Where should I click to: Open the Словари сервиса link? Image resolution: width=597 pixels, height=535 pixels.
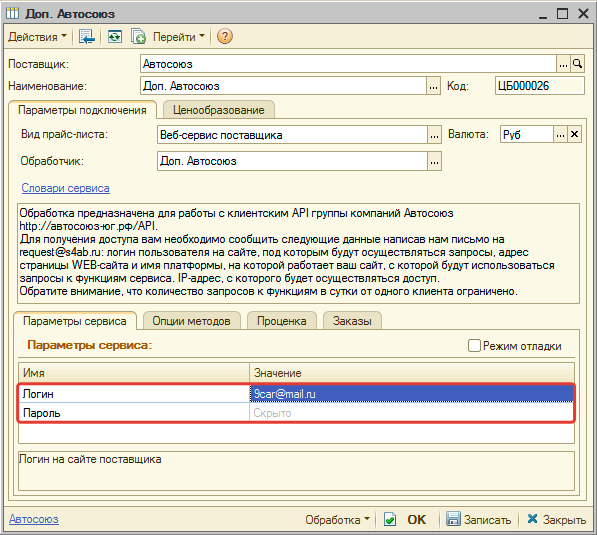pos(65,188)
